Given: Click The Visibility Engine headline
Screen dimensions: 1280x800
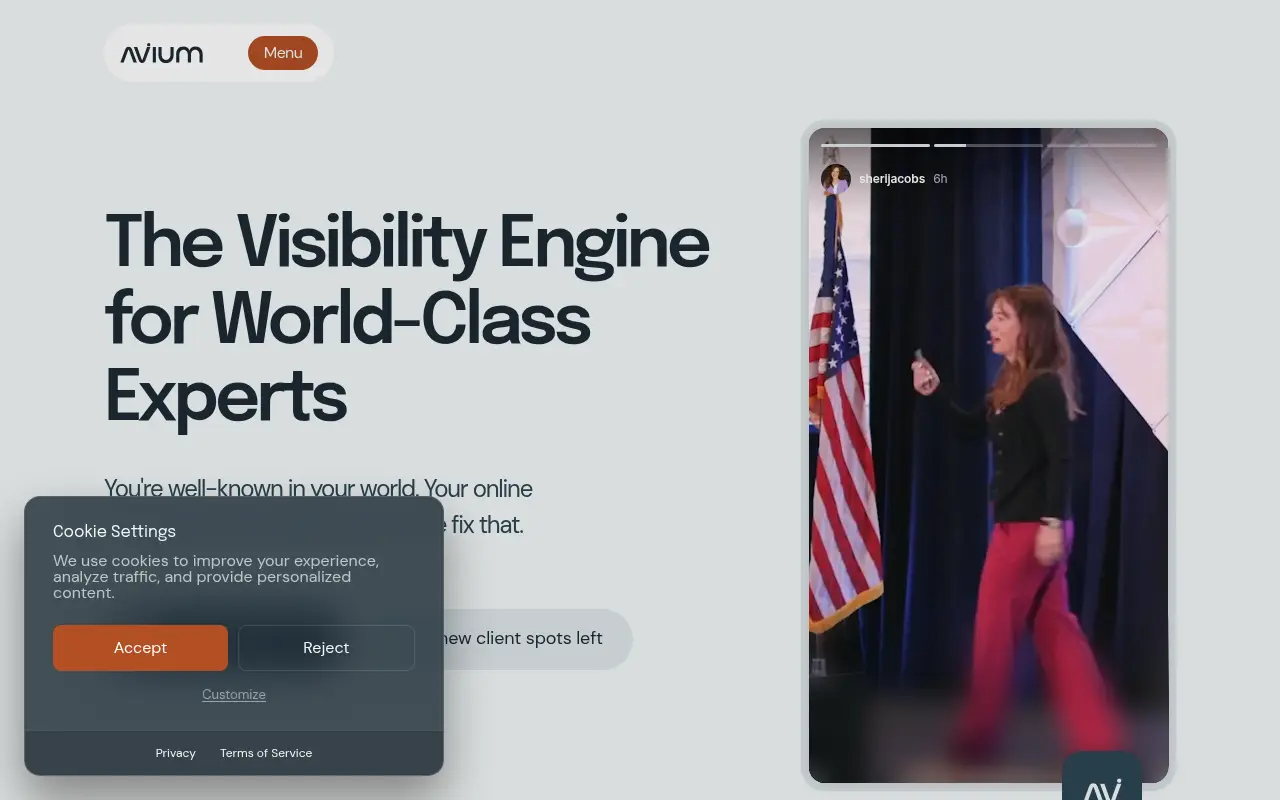Looking at the screenshot, I should (407, 318).
